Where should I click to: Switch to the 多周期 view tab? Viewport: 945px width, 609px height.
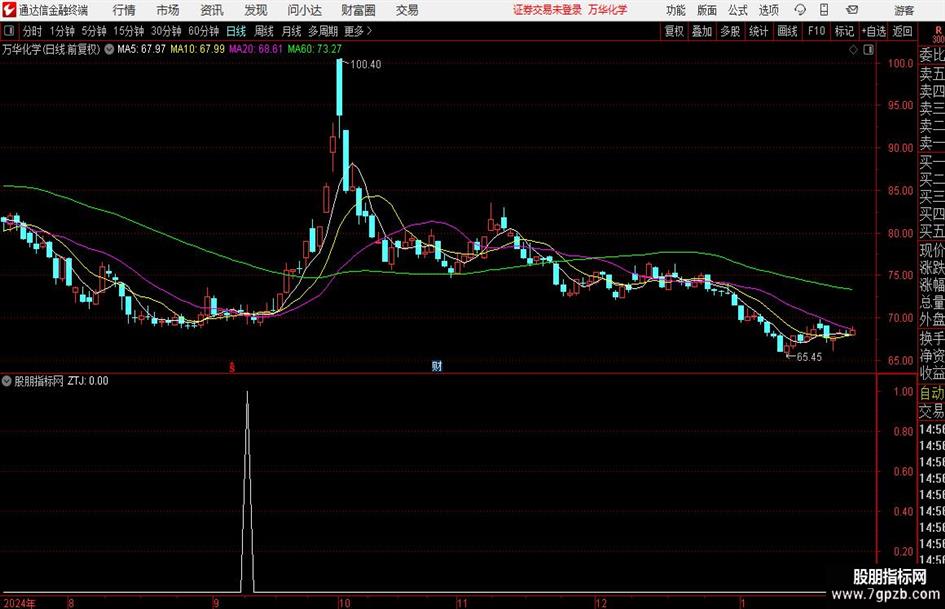(323, 31)
